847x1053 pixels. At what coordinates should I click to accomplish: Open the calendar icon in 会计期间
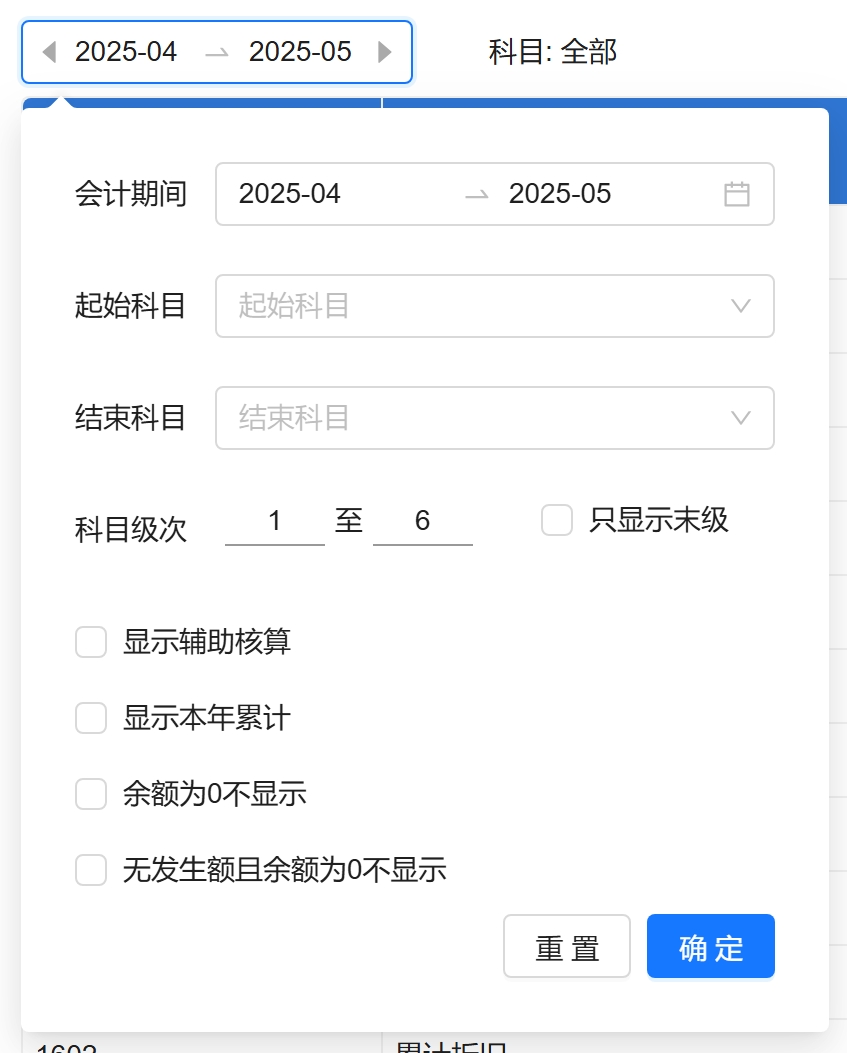pos(737,194)
